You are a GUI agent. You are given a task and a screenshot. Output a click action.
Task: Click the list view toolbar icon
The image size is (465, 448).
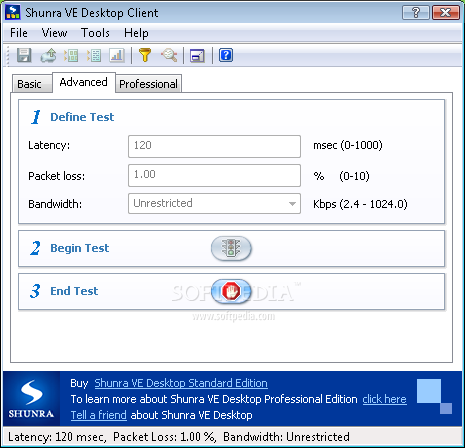click(x=94, y=55)
